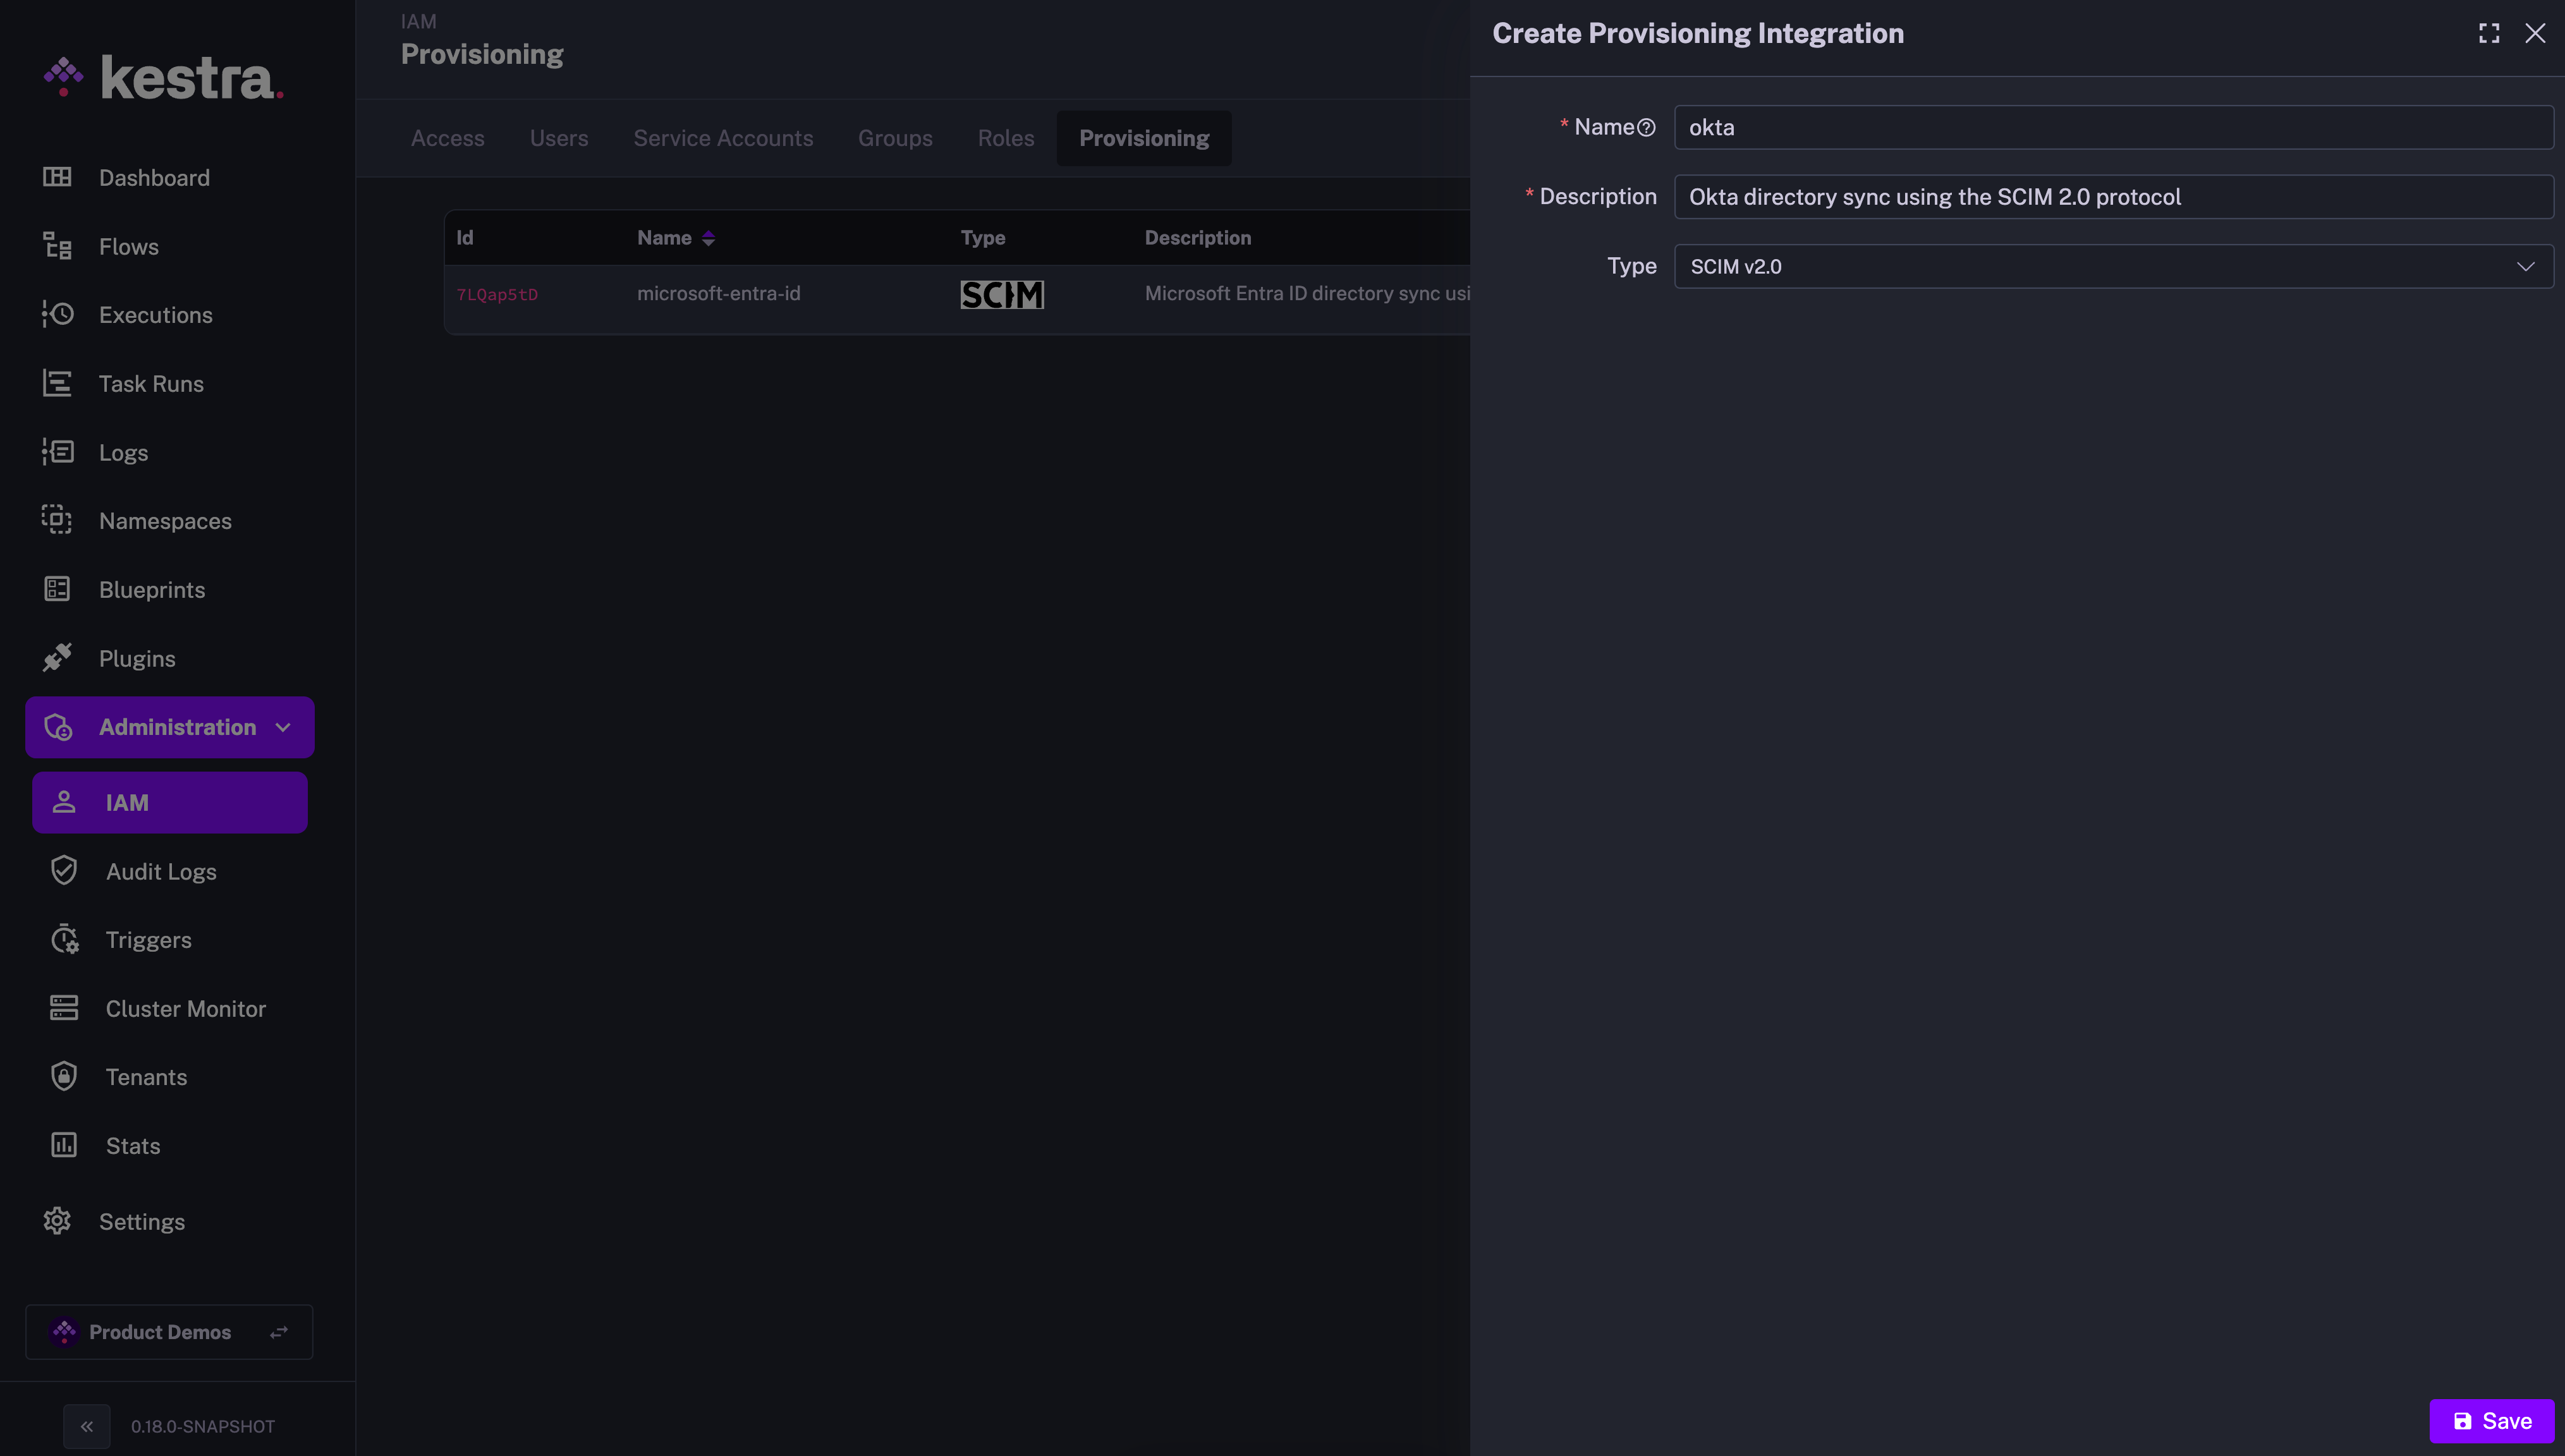The image size is (2565, 1456).
Task: Open the 7LQap5tD provisioning id link
Action: [x=497, y=294]
